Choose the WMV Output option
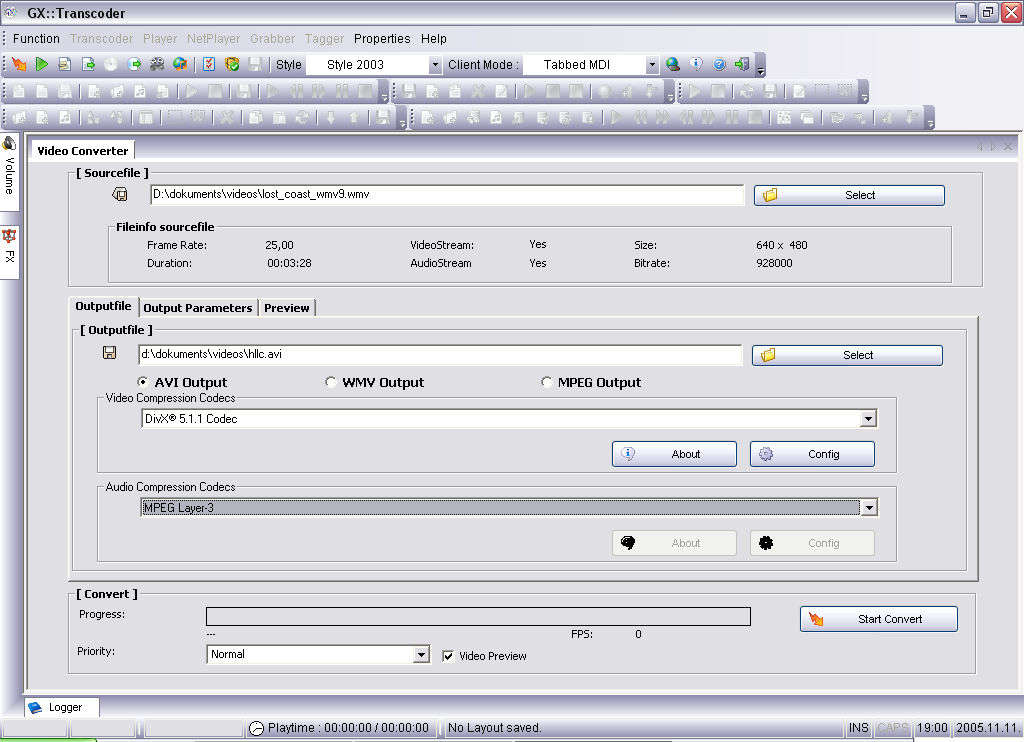 (x=331, y=382)
